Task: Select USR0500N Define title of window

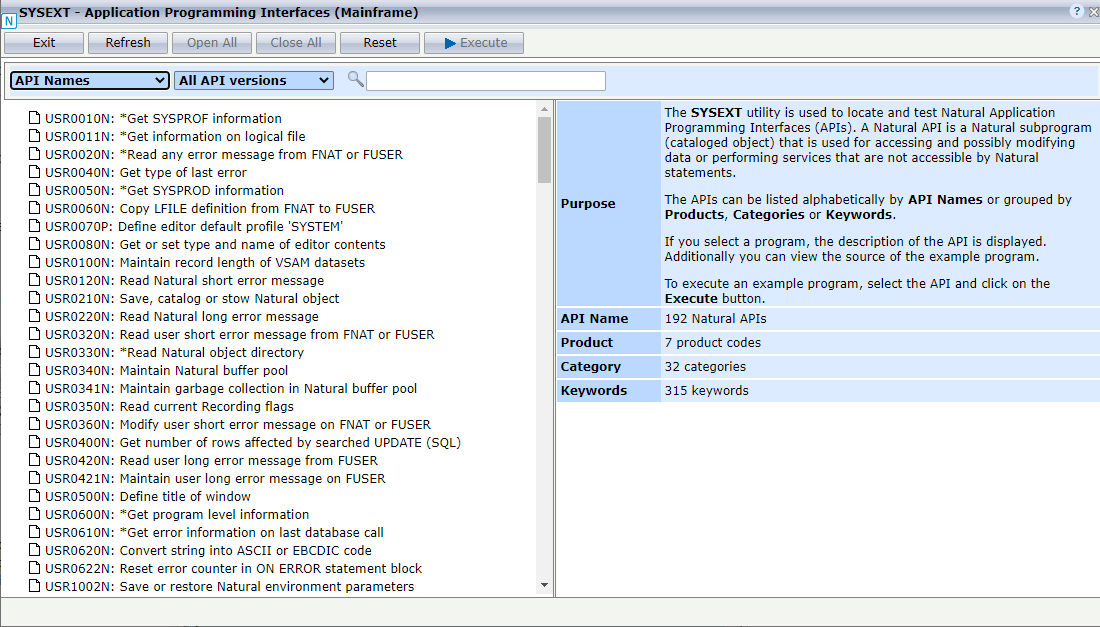Action: click(150, 496)
